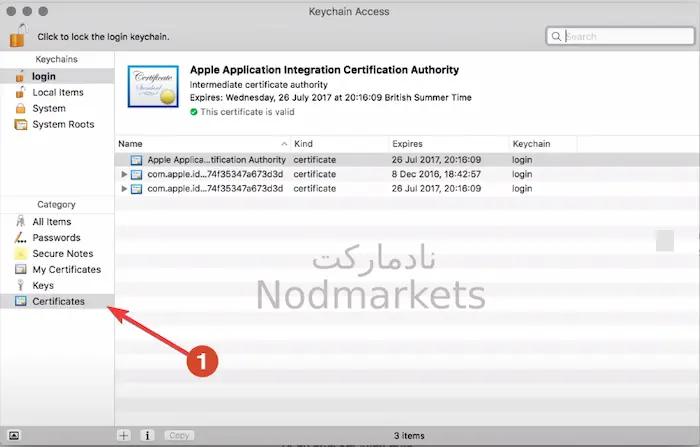This screenshot has width=700, height=447.
Task: Click the Local Items padlock icon
Action: [x=20, y=92]
